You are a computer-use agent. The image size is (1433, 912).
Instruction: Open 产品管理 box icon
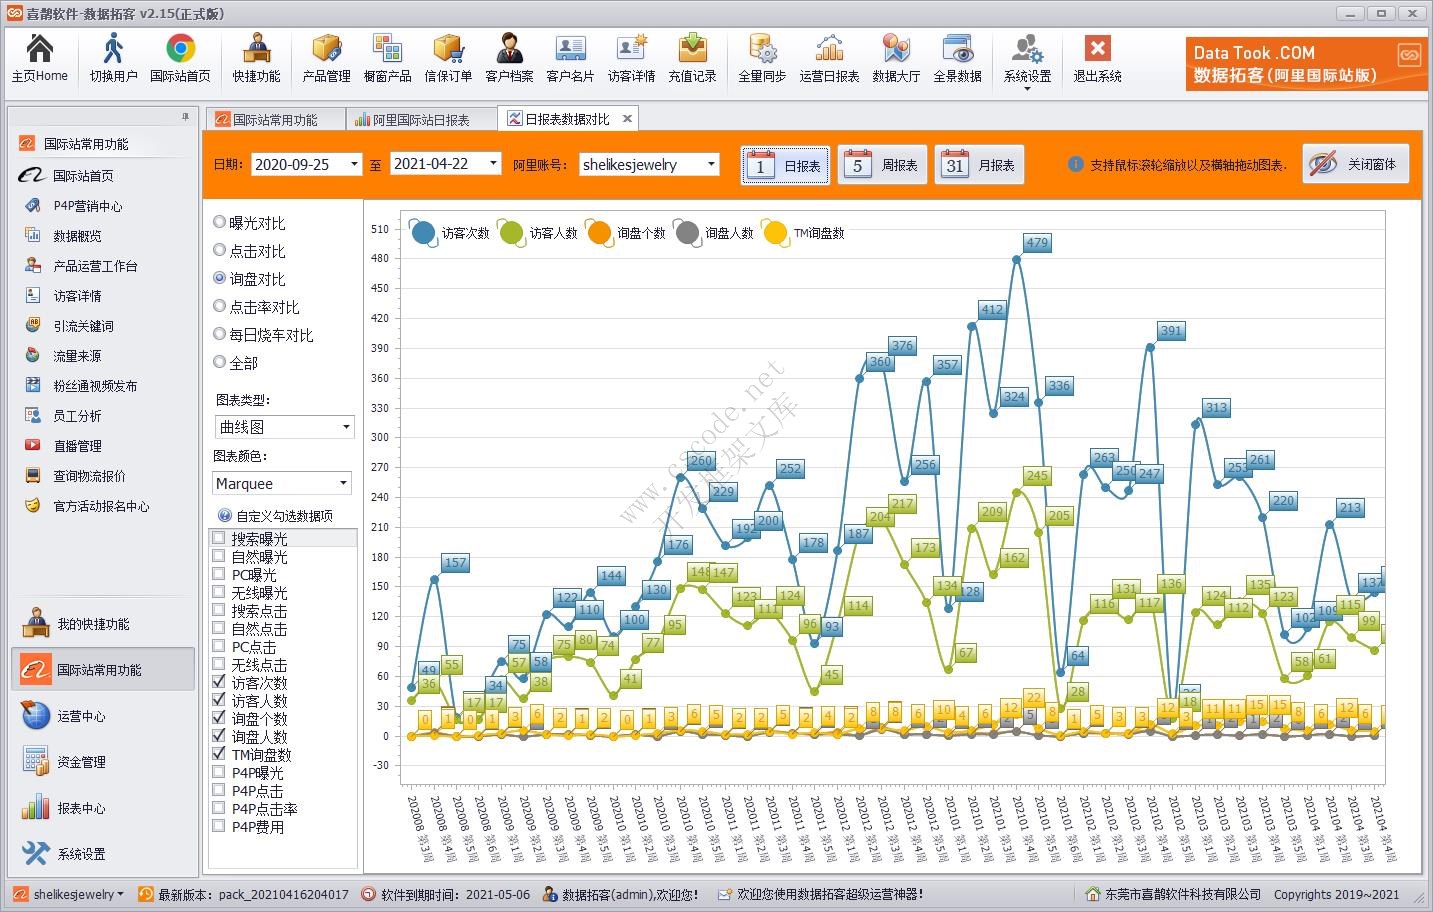326,57
